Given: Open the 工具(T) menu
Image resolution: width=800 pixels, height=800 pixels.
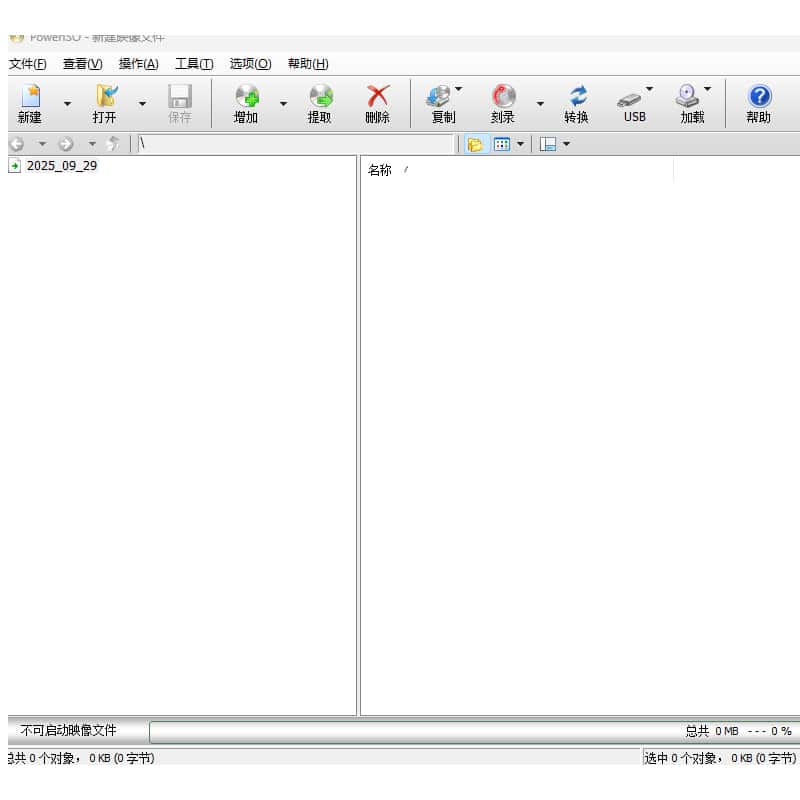Looking at the screenshot, I should pyautogui.click(x=194, y=64).
